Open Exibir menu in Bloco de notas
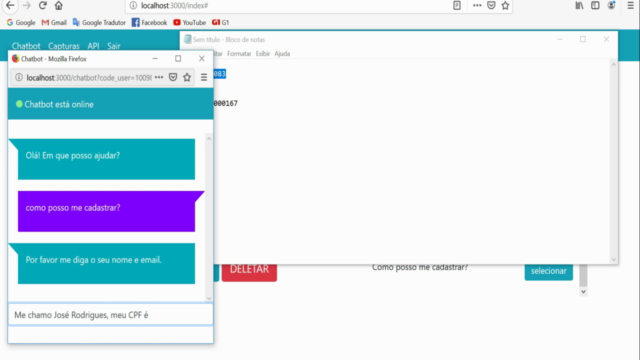Viewport: 640px width, 360px height. point(262,53)
